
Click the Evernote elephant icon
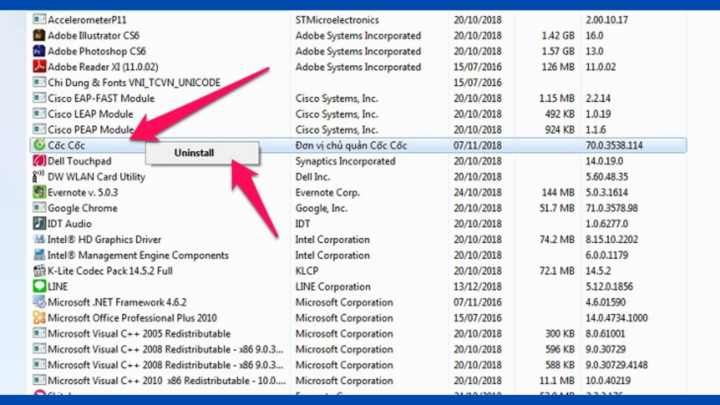39,192
